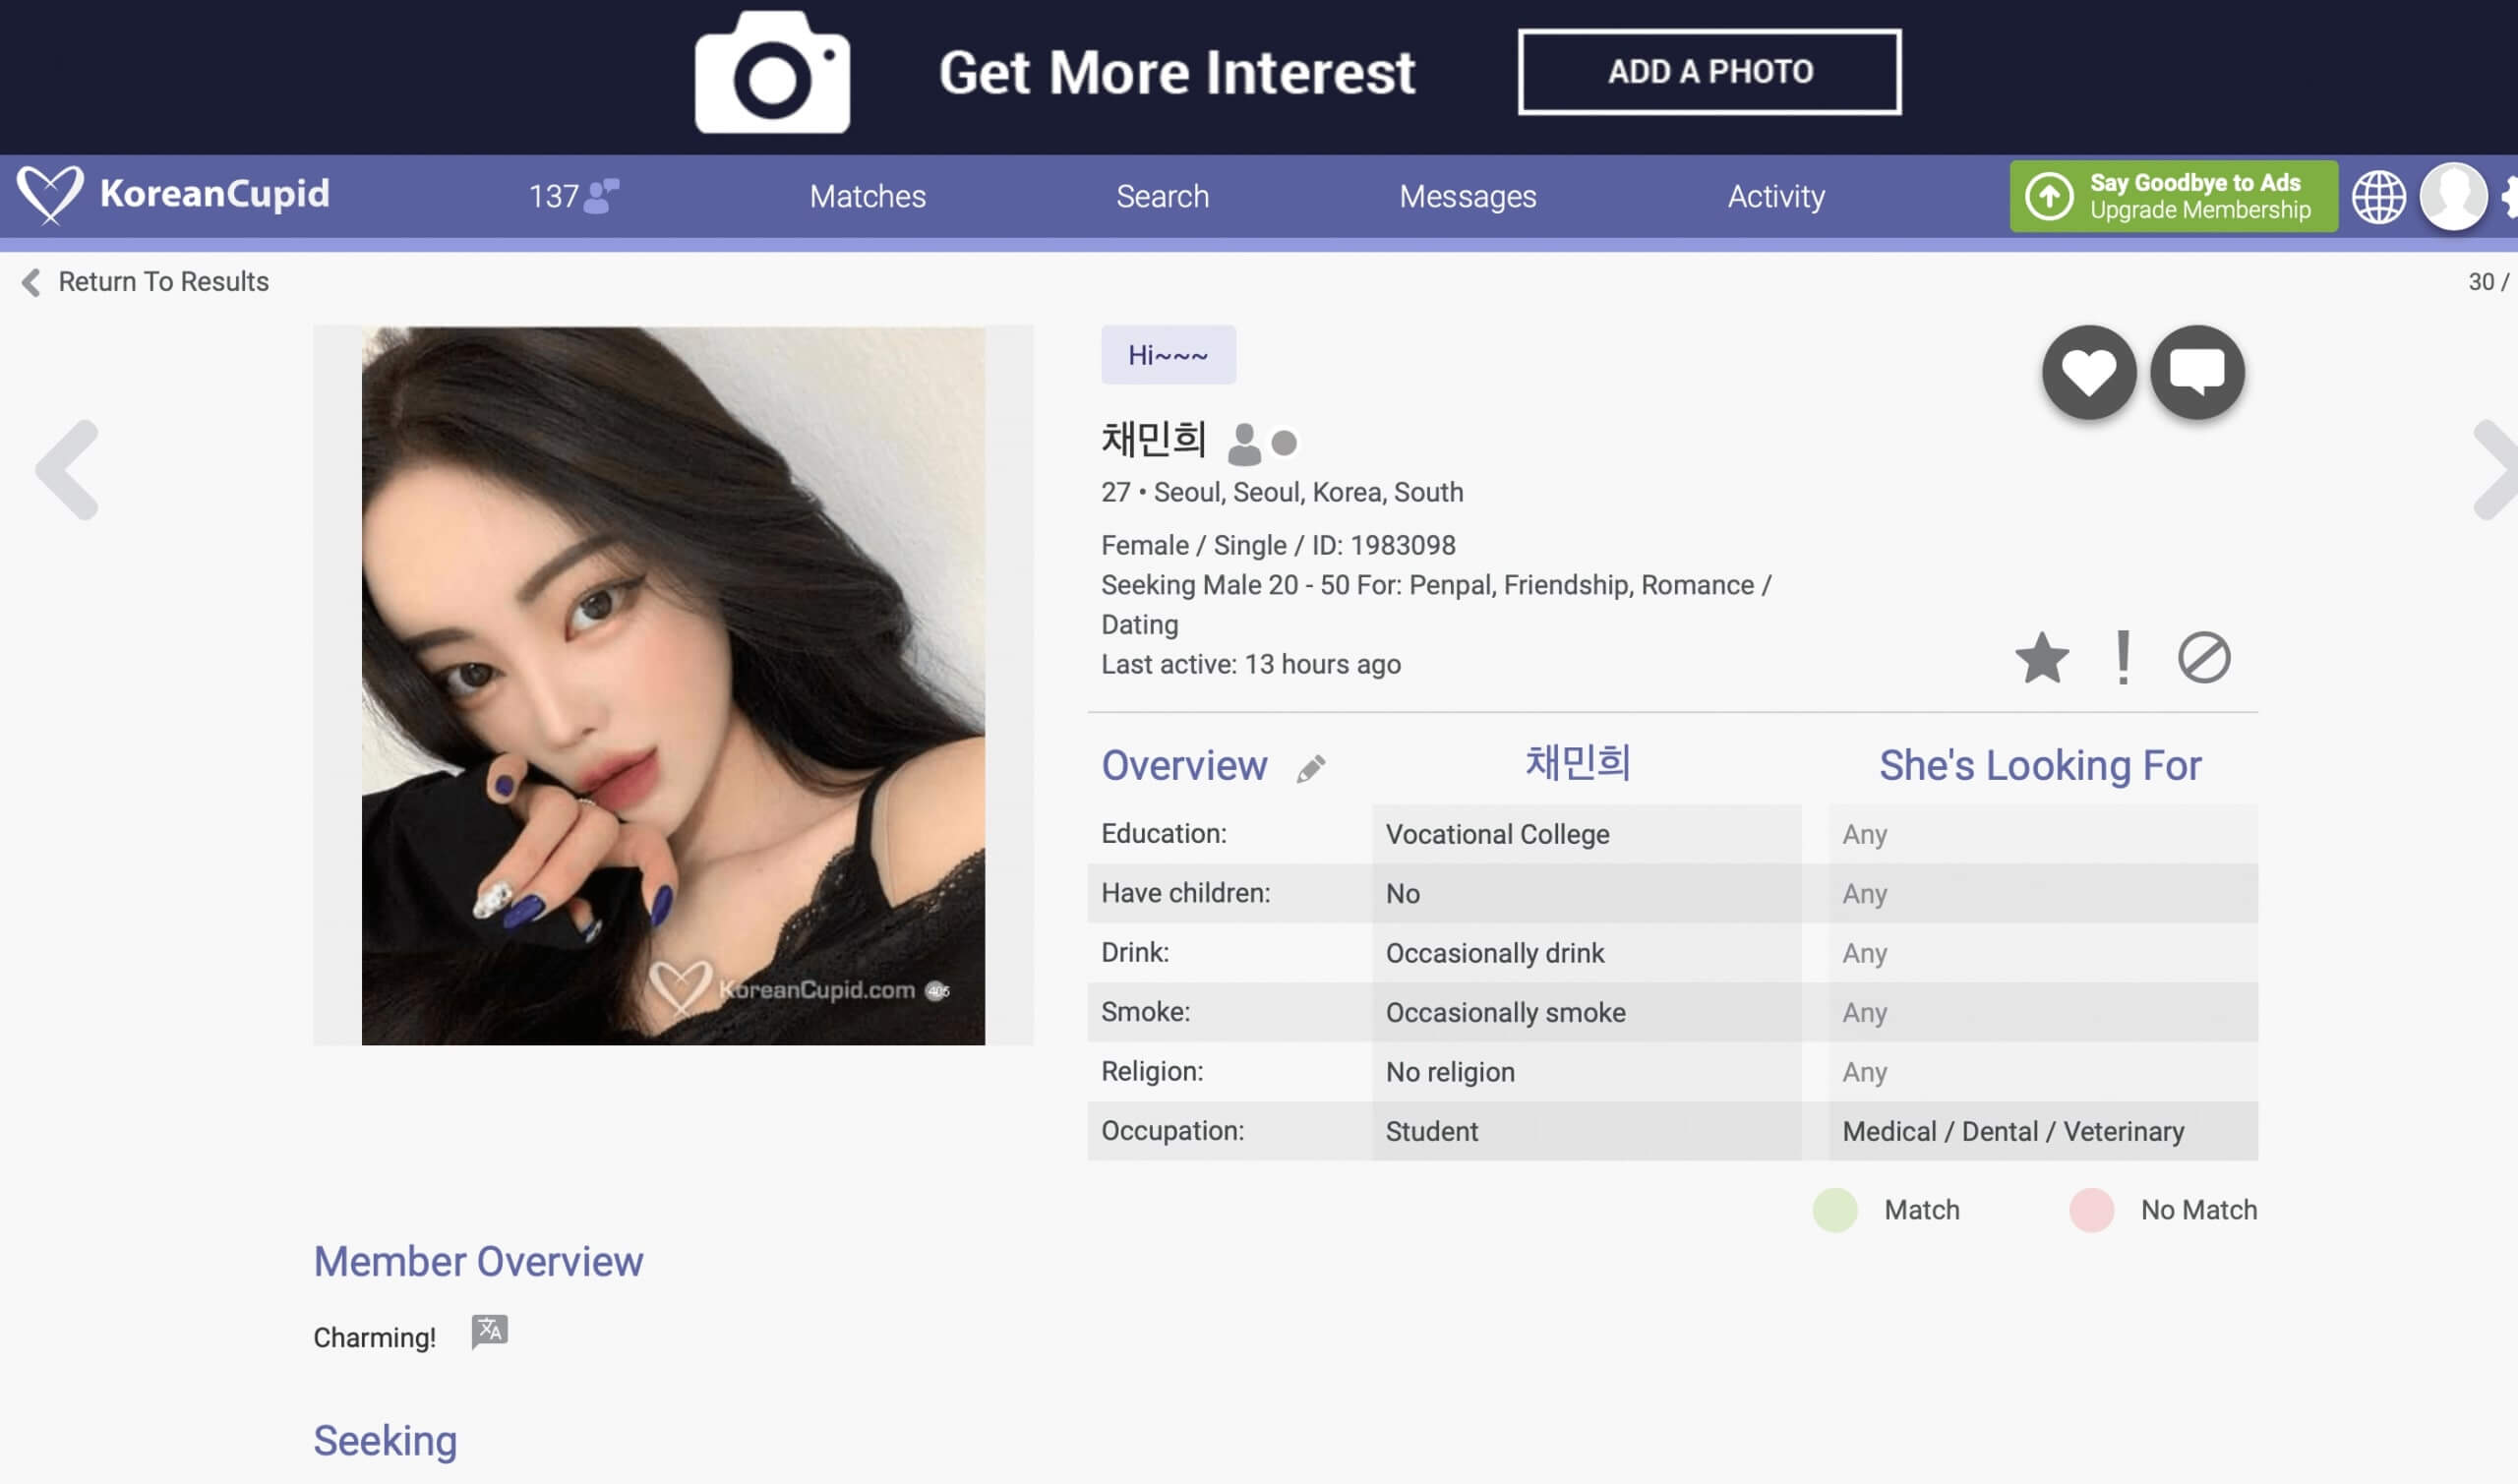Screen dimensions: 2518x1484
Task: Click the Last active 13 hours ago text
Action: (x=1250, y=664)
